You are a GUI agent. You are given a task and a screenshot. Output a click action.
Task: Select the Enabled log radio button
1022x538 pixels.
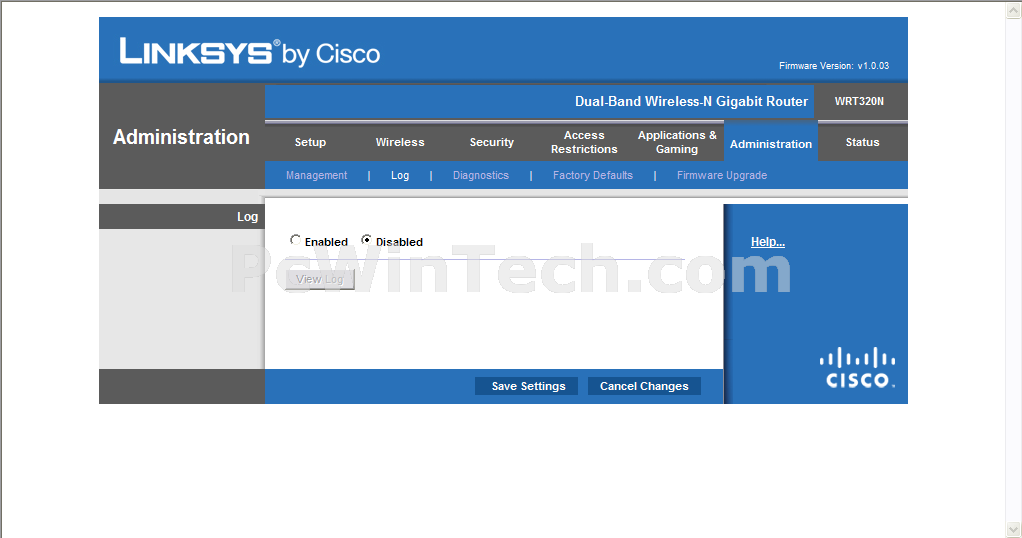pos(295,240)
